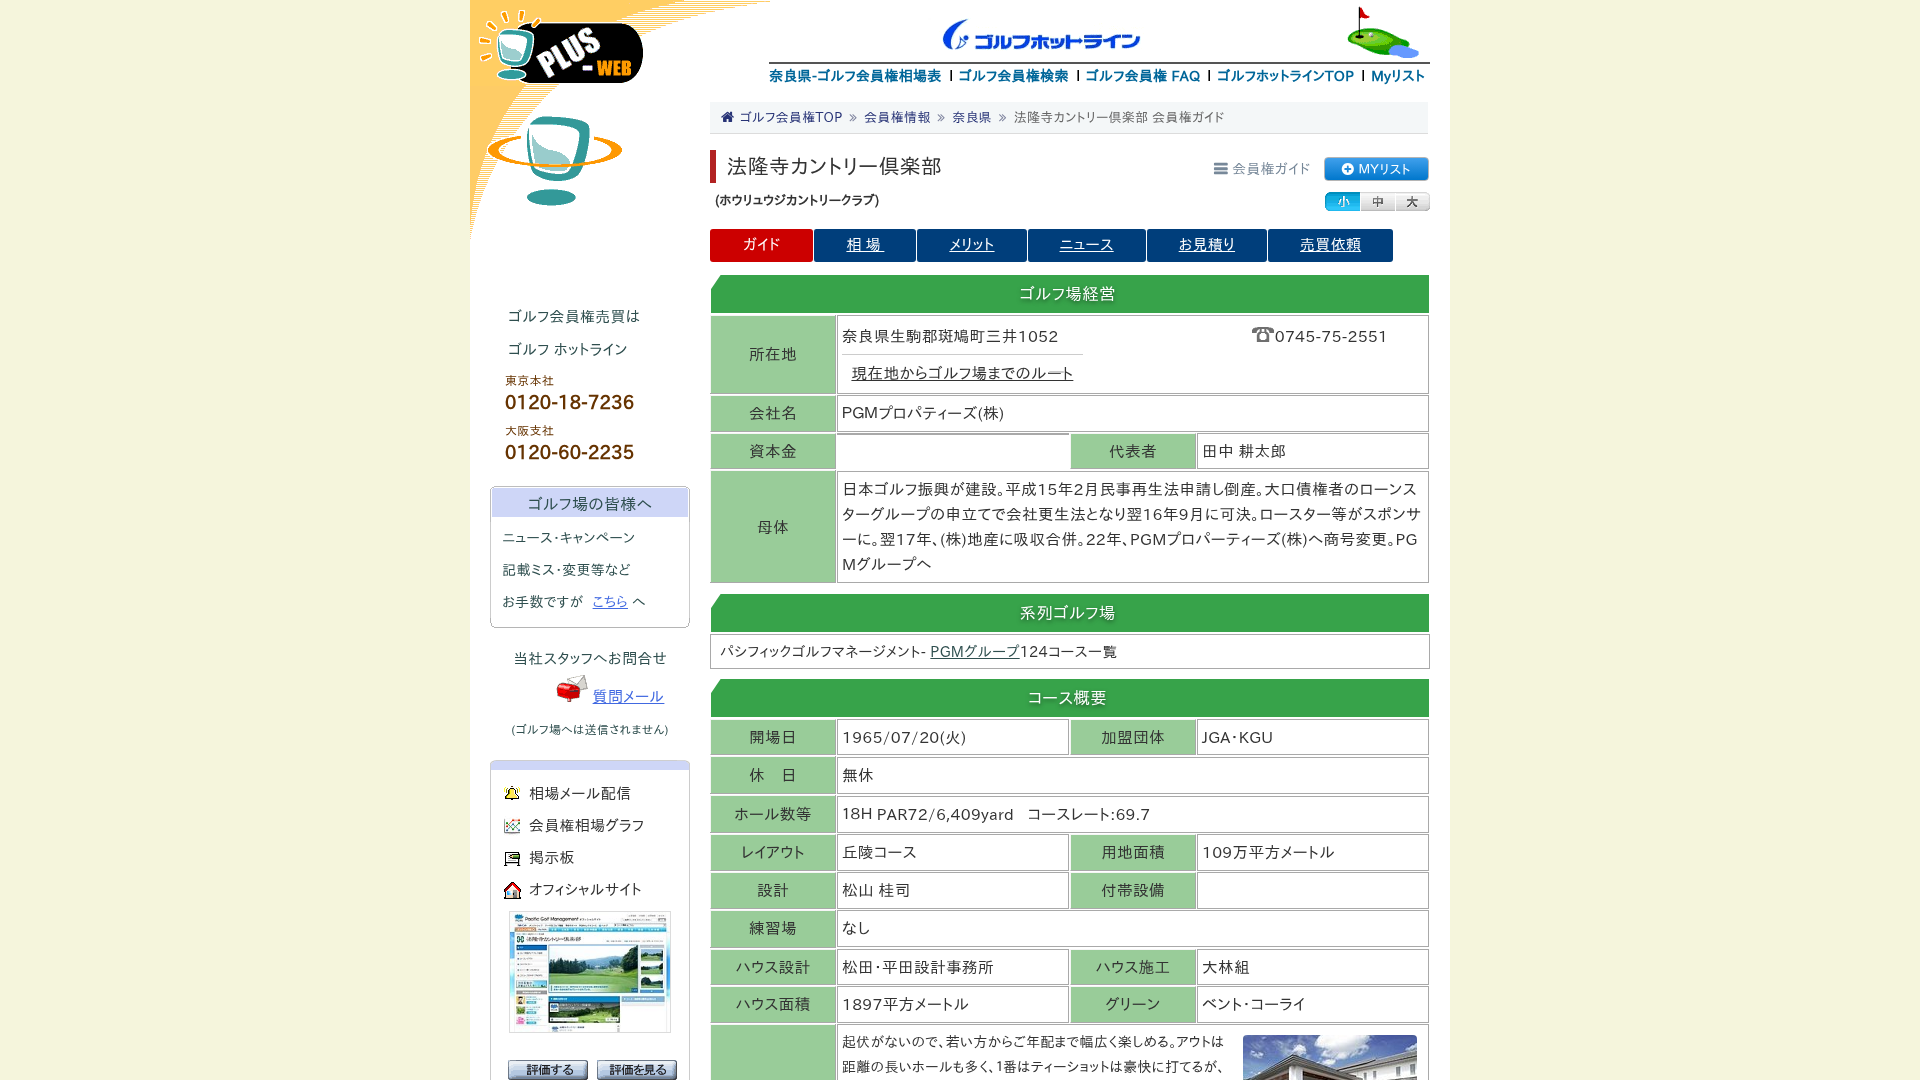
Task: Open the 会員権相場グラフ chart icon
Action: tap(512, 826)
